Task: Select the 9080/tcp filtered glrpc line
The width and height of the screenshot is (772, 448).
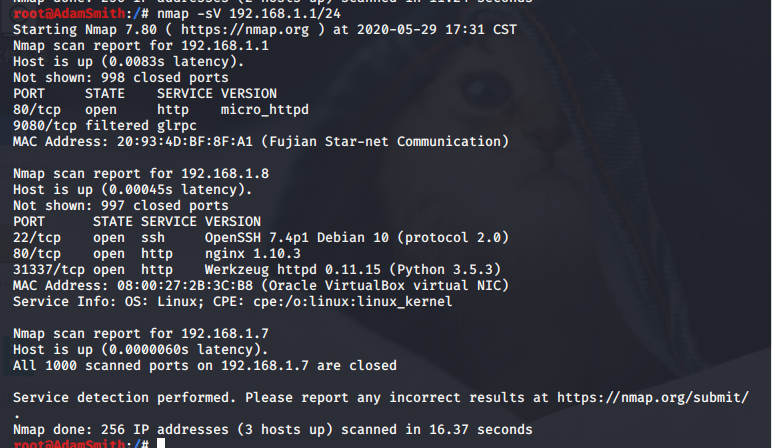Action: click(105, 126)
